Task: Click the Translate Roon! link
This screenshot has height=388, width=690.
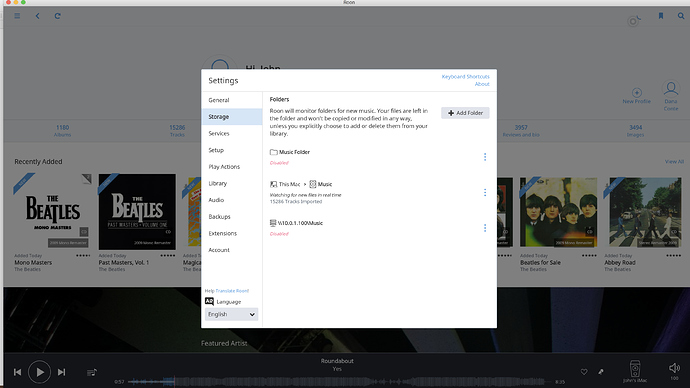Action: click(232, 291)
